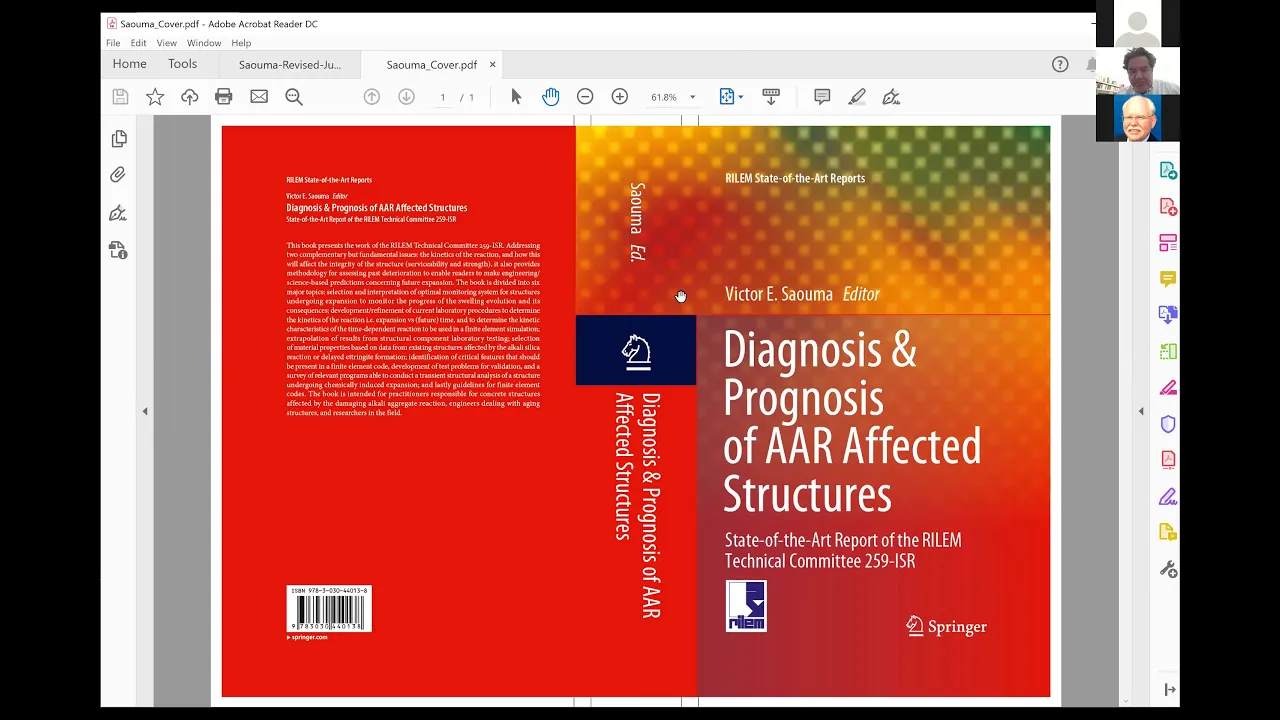Show page thumbnails in the left panel
1280x720 pixels.
click(x=119, y=139)
